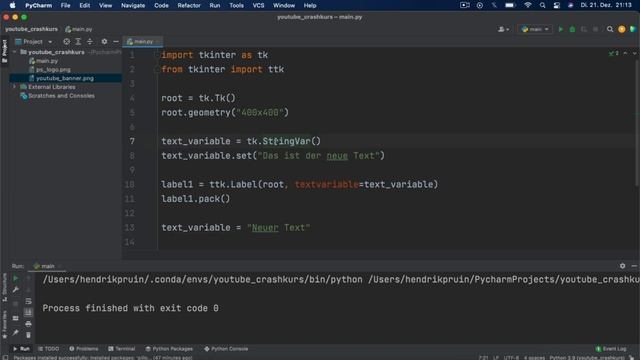The width and height of the screenshot is (640, 360).
Task: Open Project panel gear options
Action: click(104, 41)
